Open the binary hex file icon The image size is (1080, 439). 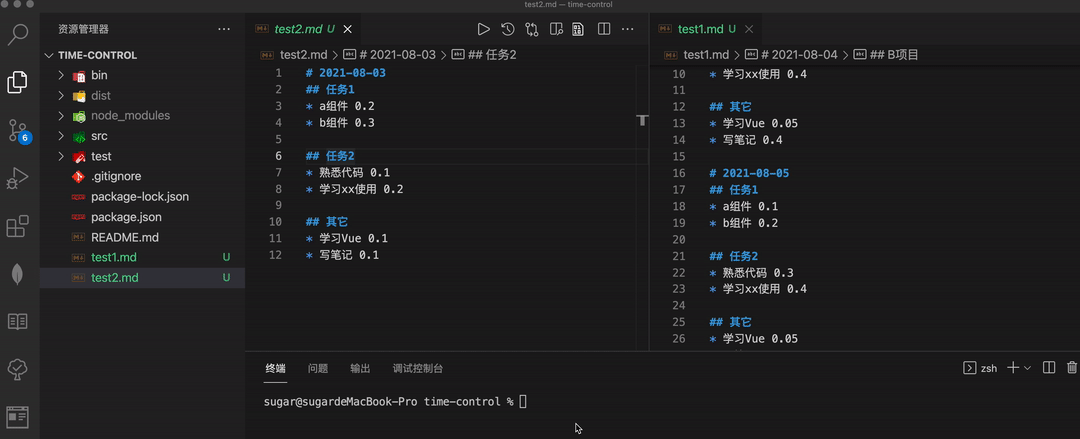coord(579,29)
